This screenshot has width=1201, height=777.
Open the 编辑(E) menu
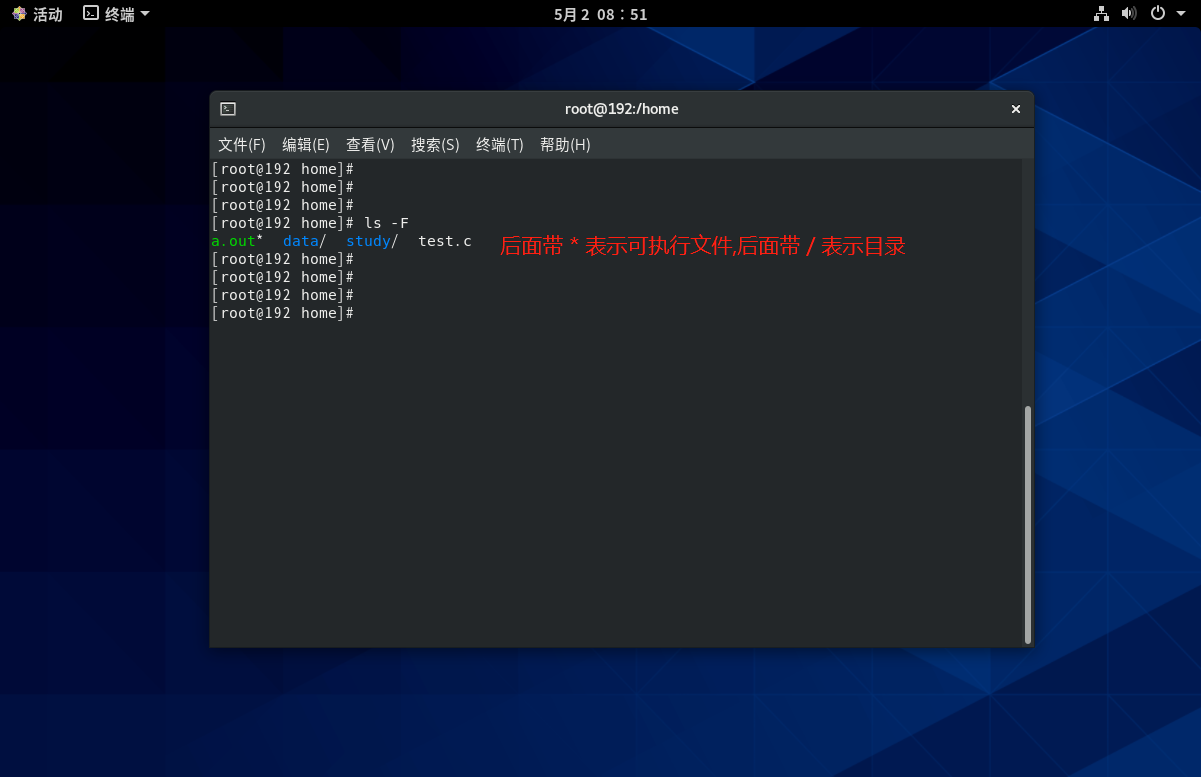(306, 145)
